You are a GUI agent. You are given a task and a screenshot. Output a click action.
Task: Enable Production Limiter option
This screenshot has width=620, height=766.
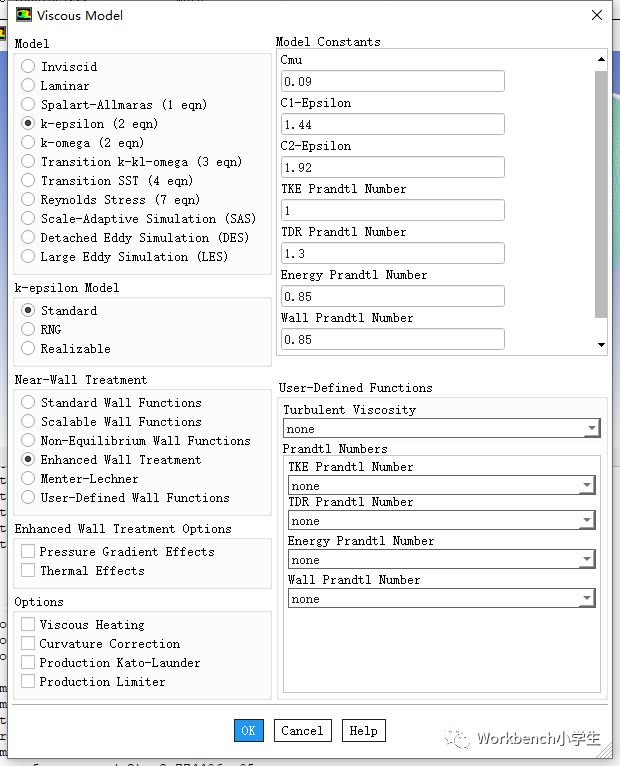(28, 681)
